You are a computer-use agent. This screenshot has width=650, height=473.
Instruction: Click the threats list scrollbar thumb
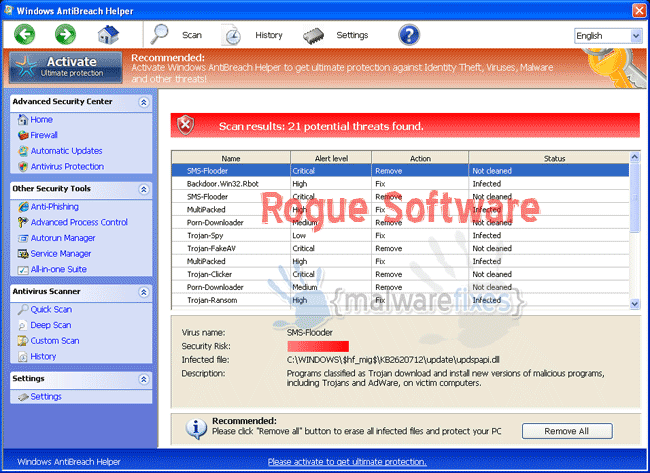click(x=635, y=197)
